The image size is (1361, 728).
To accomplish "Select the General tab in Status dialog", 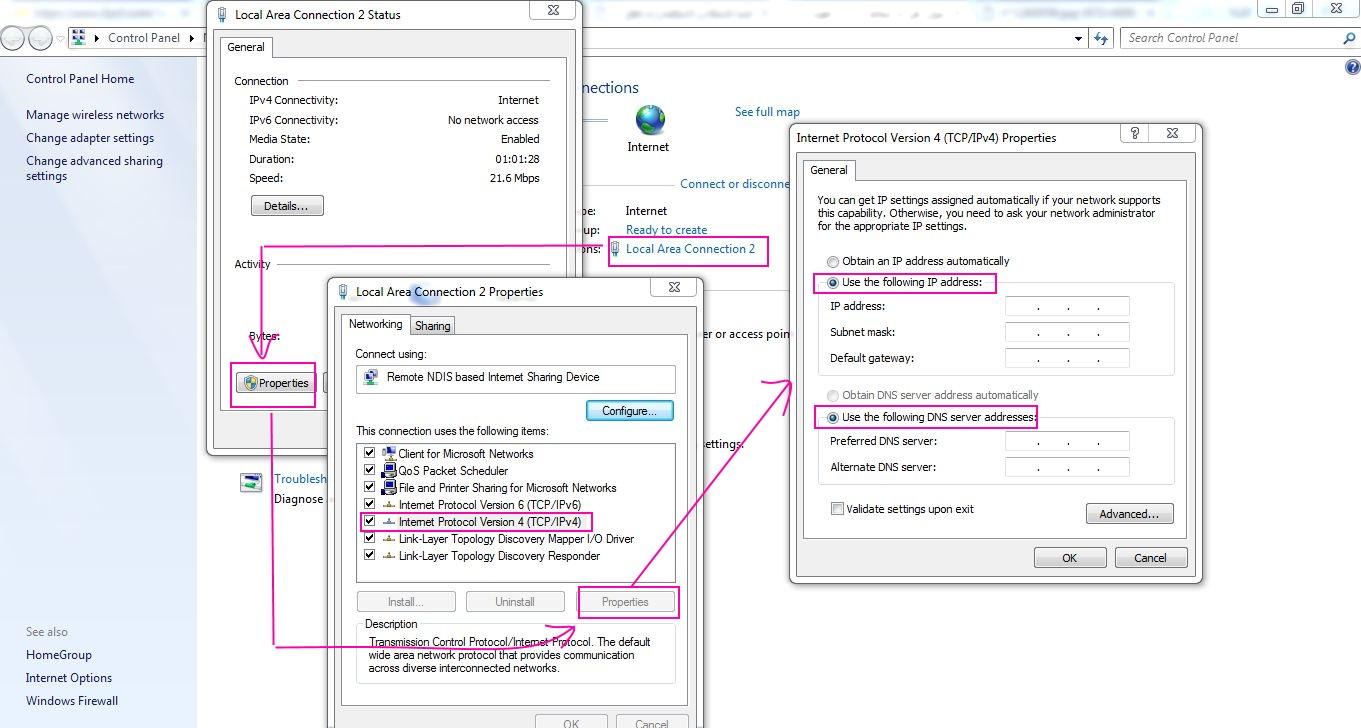I will click(x=246, y=47).
